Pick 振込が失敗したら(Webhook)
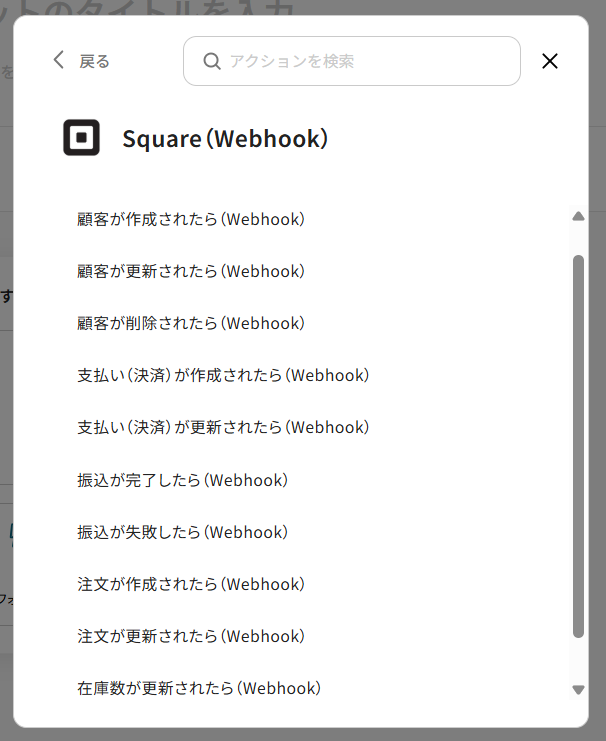 [x=182, y=532]
